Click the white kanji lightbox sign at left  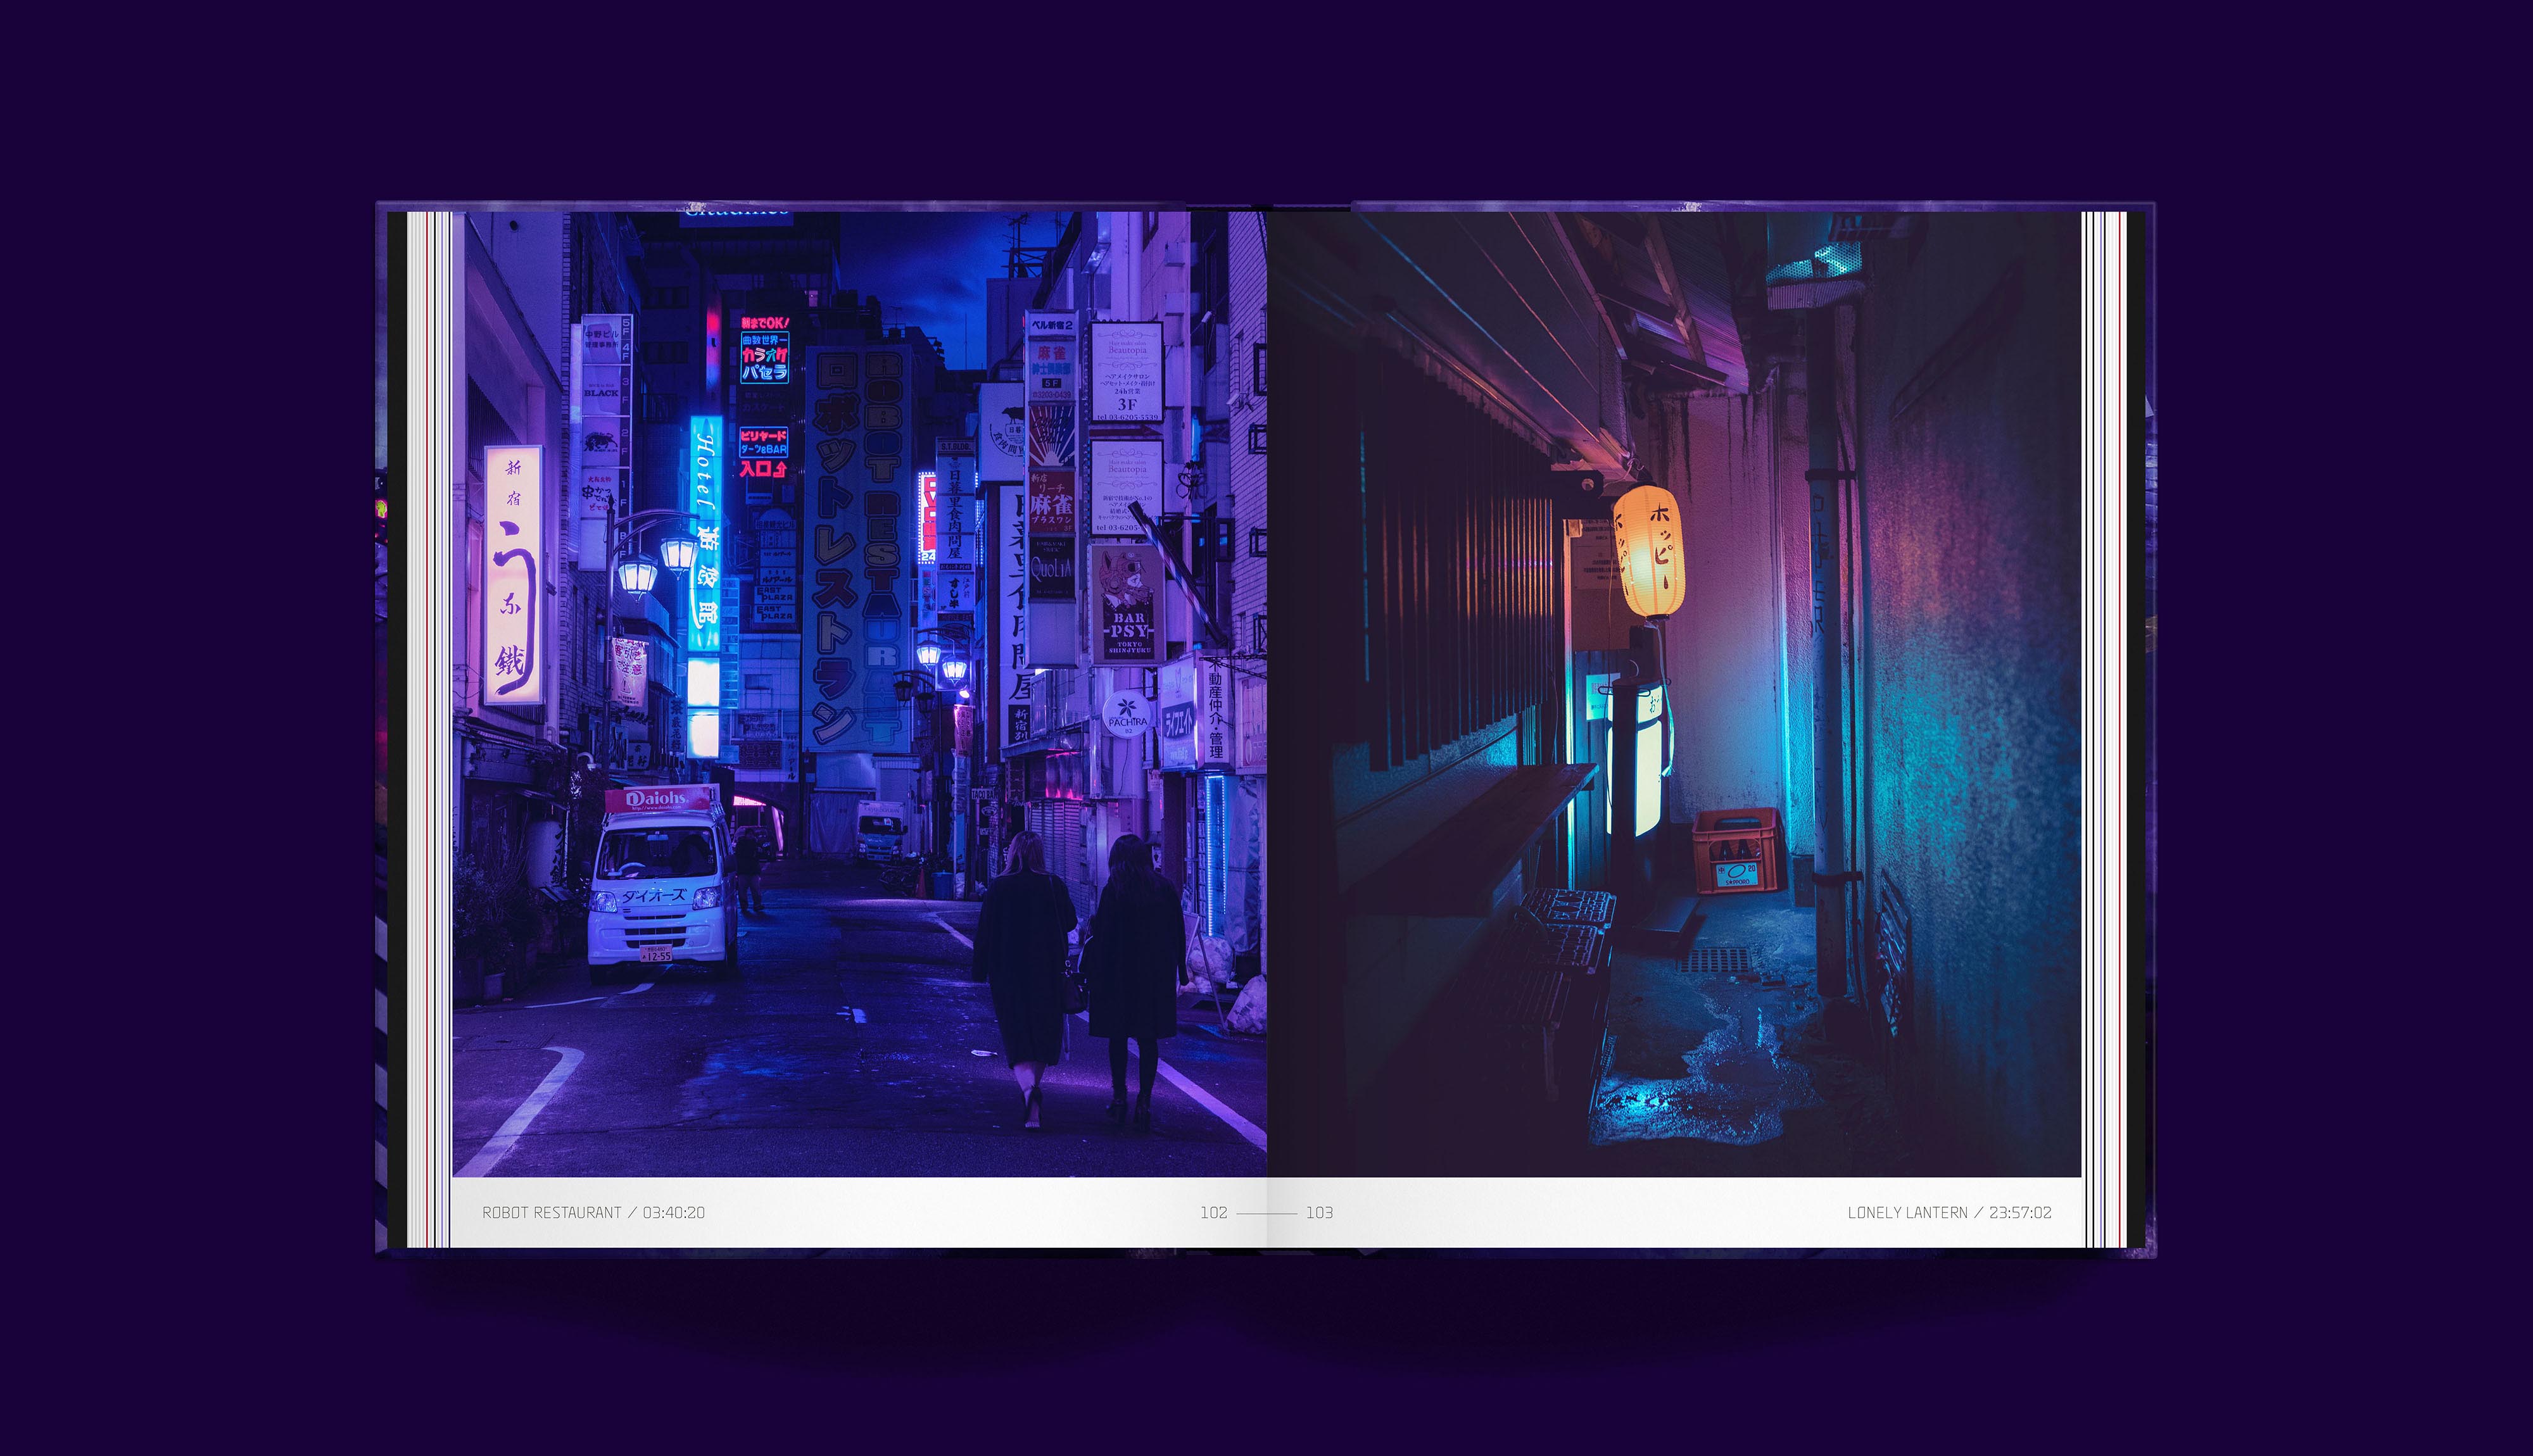click(x=513, y=574)
